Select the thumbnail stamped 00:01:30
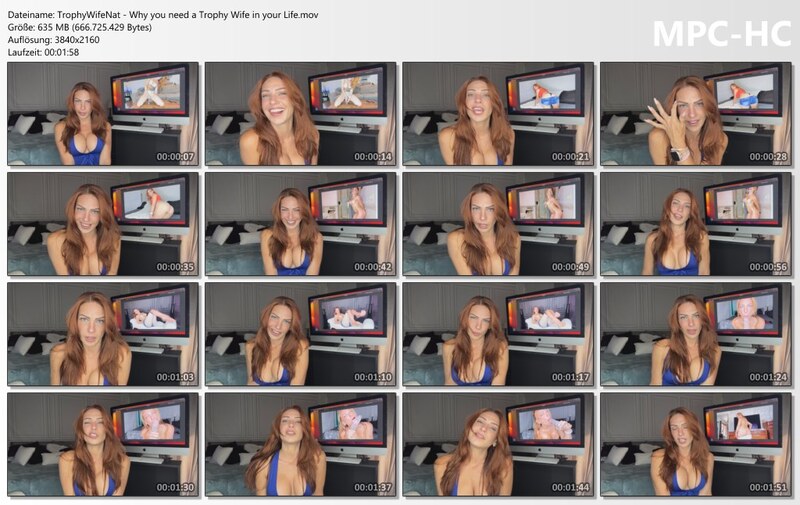The height and width of the screenshot is (505, 800). tap(103, 445)
